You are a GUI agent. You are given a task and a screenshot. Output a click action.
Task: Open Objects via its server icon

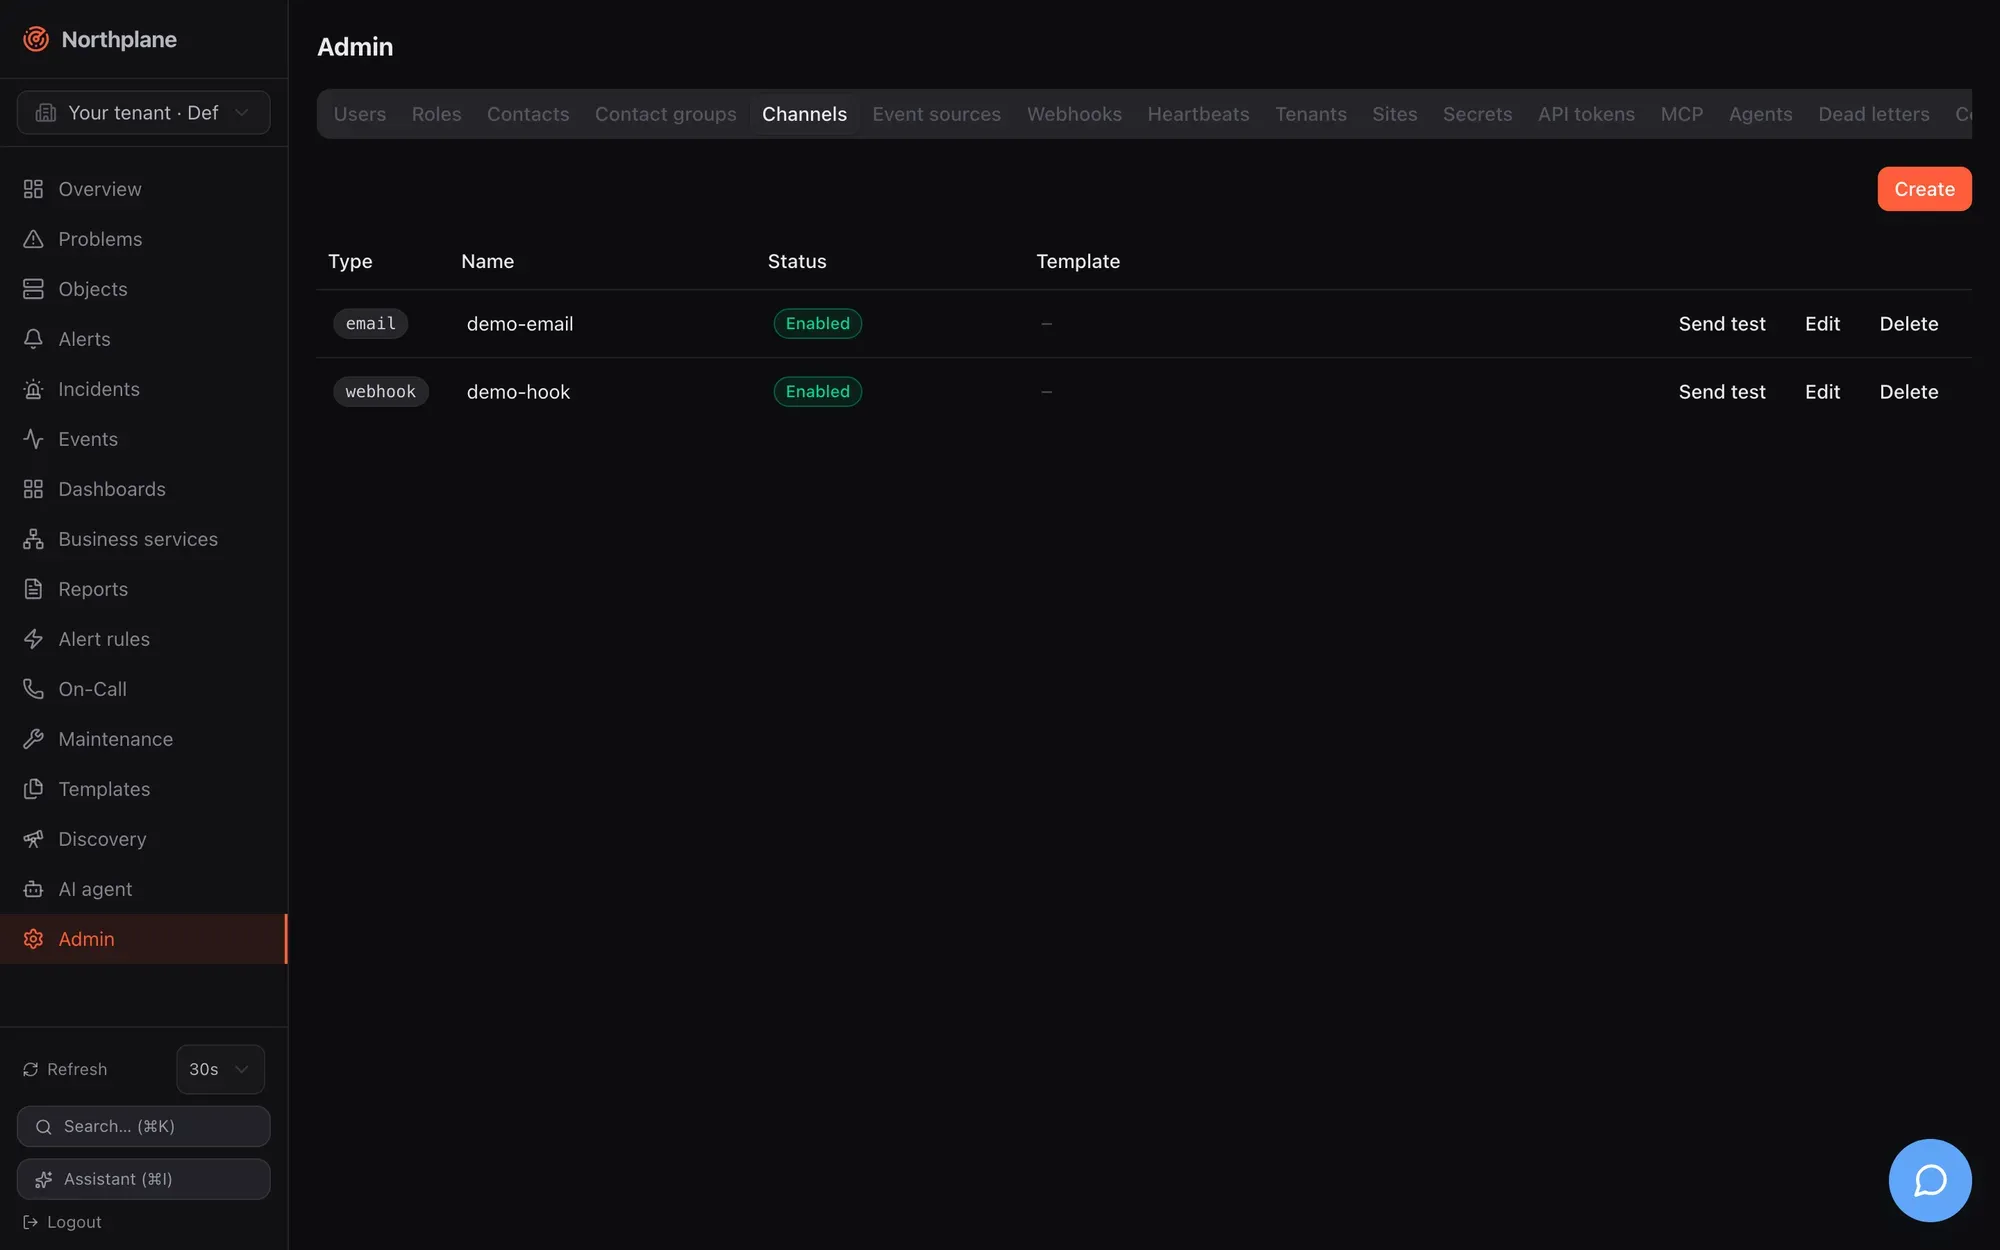point(33,289)
